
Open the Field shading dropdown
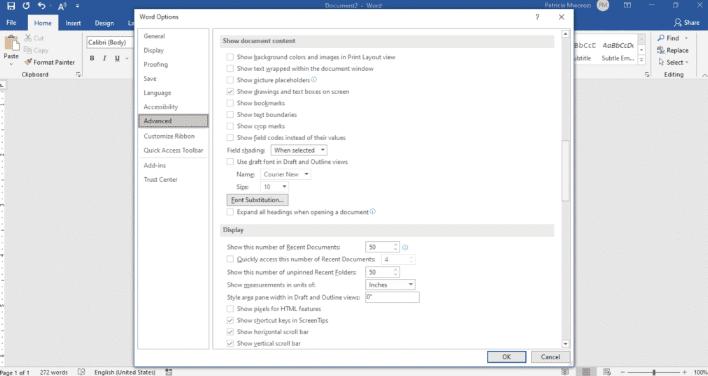pyautogui.click(x=299, y=150)
